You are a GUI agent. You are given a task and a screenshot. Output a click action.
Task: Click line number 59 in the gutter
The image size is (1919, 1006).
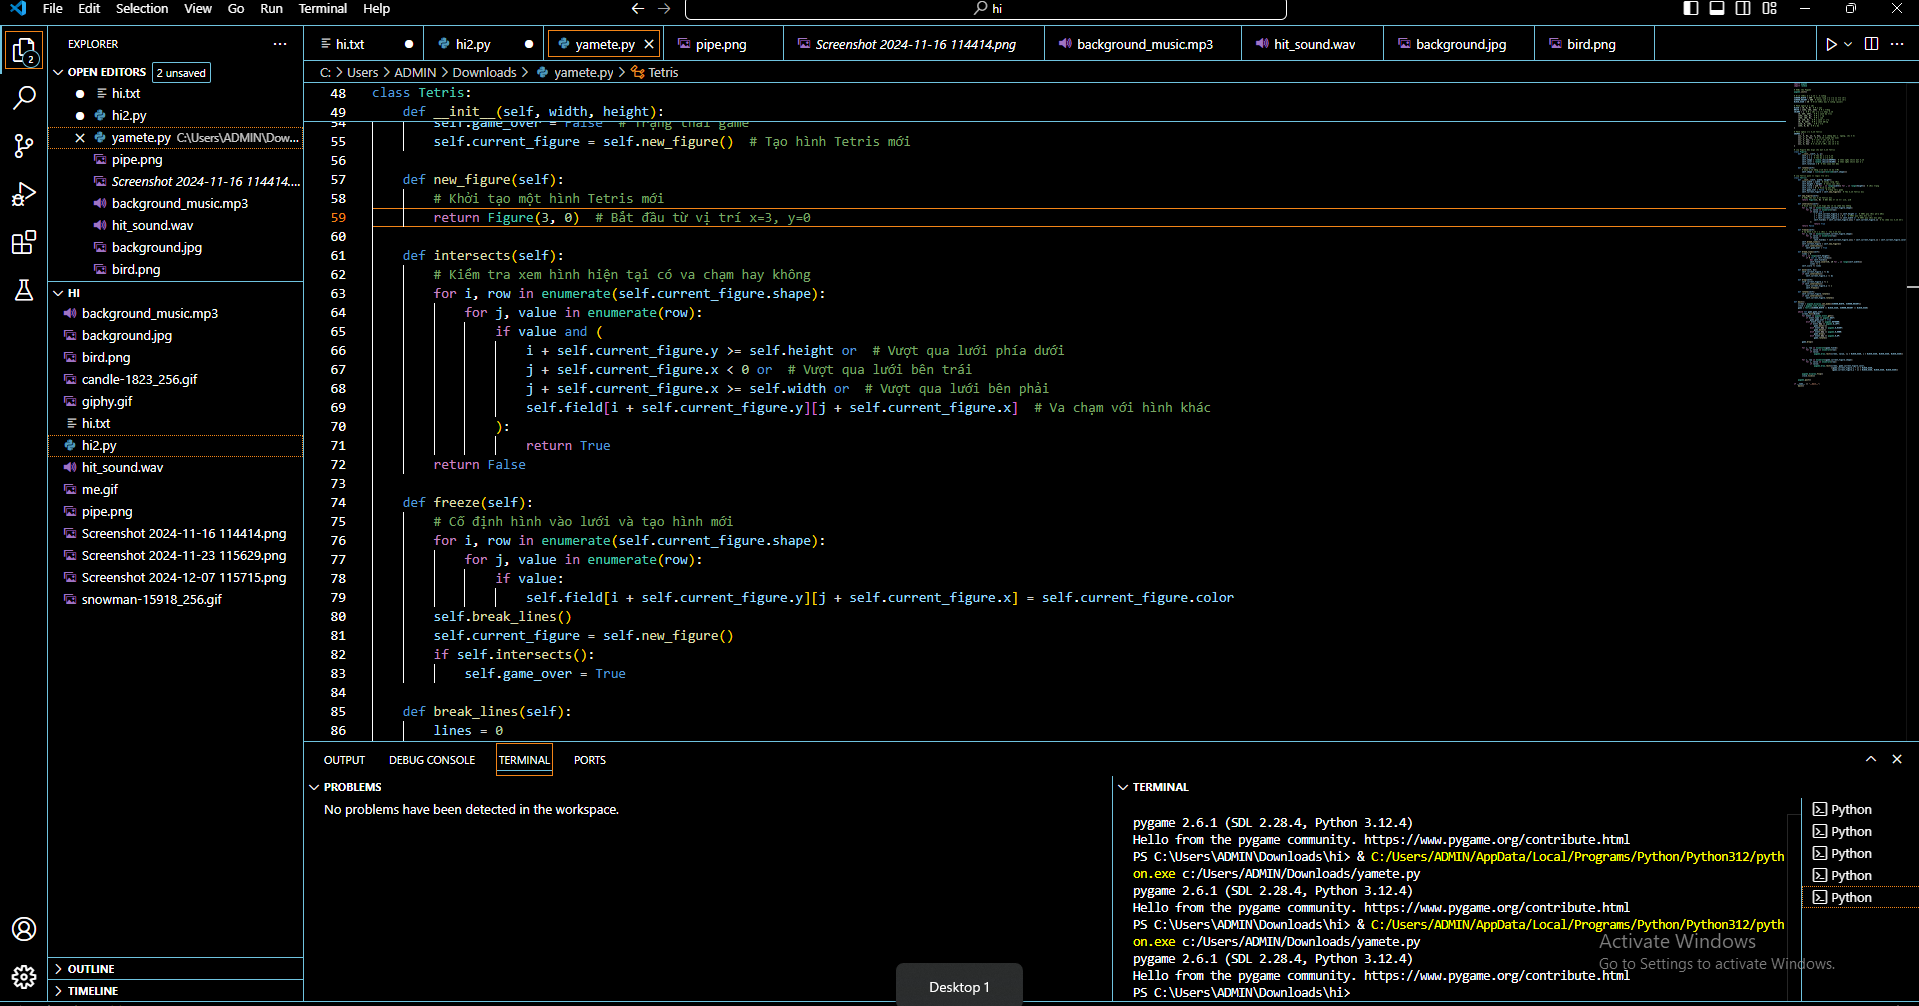point(338,218)
